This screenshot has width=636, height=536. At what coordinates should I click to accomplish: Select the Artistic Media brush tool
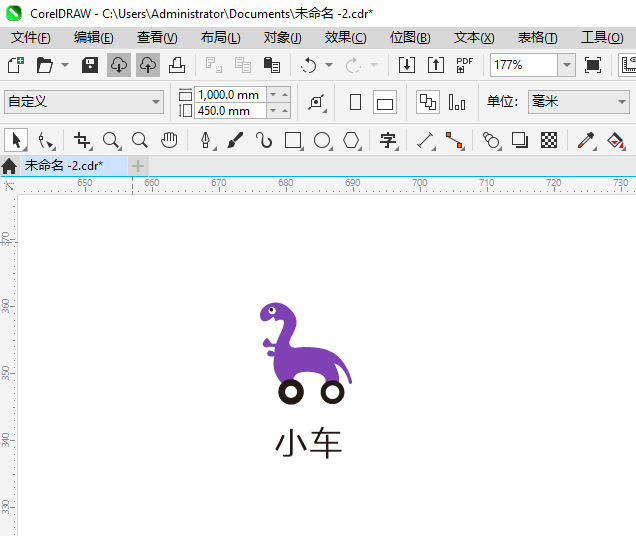235,140
